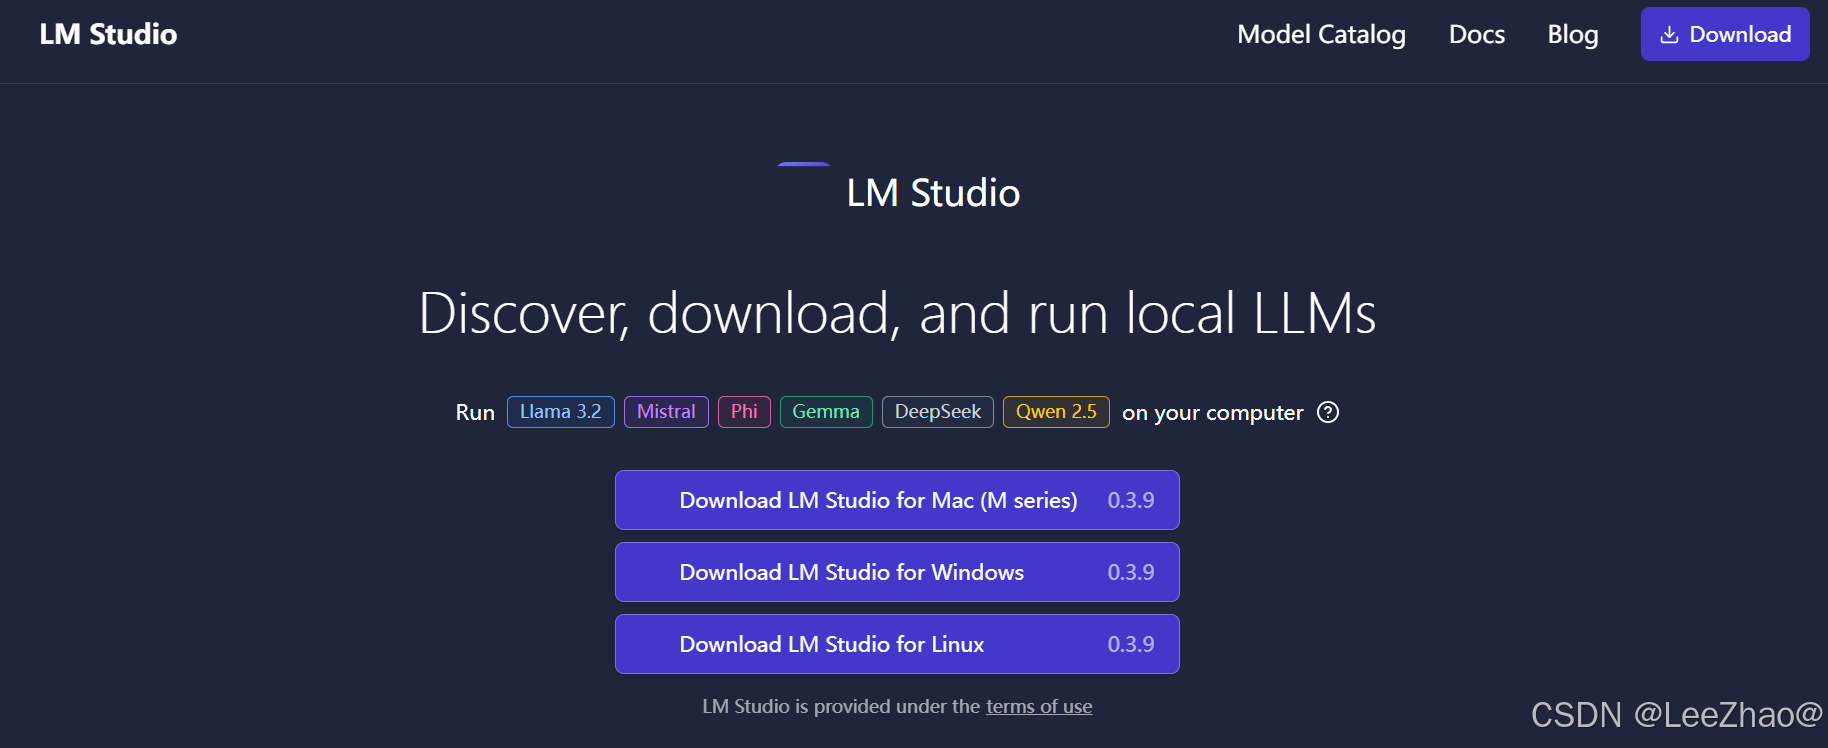The width and height of the screenshot is (1828, 748).
Task: Click the 'on your computer' text
Action: click(x=1213, y=413)
